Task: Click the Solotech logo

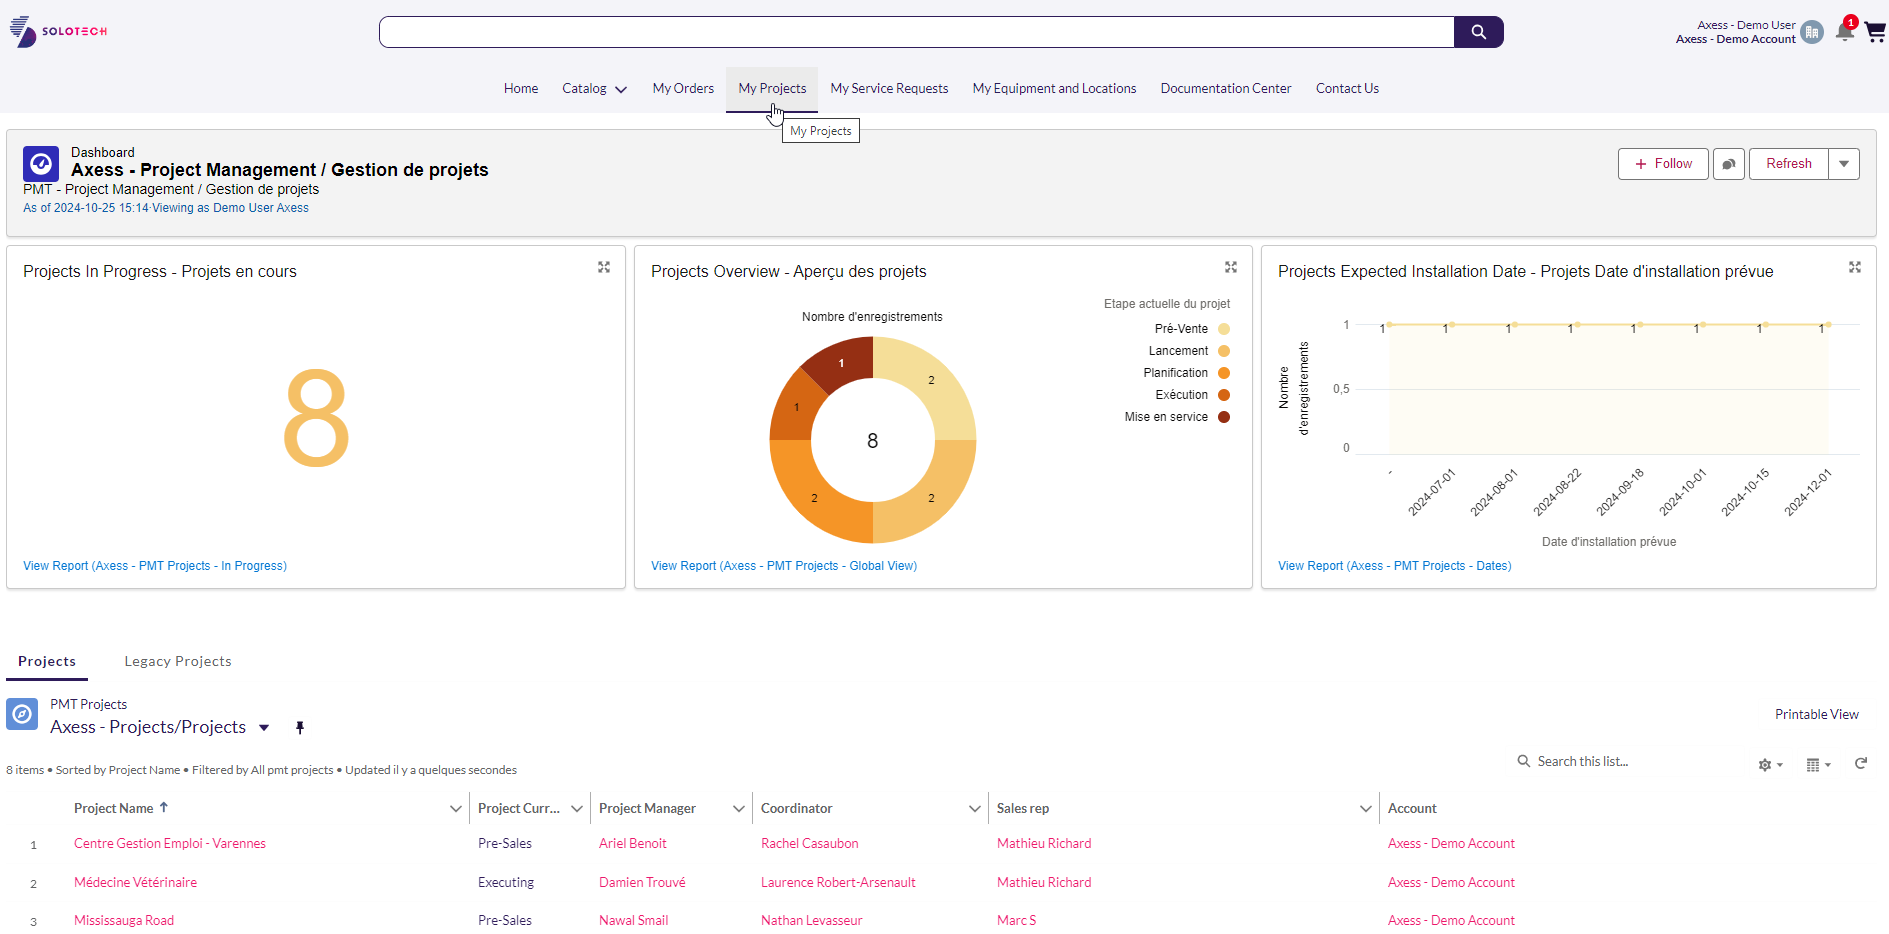Action: point(58,31)
